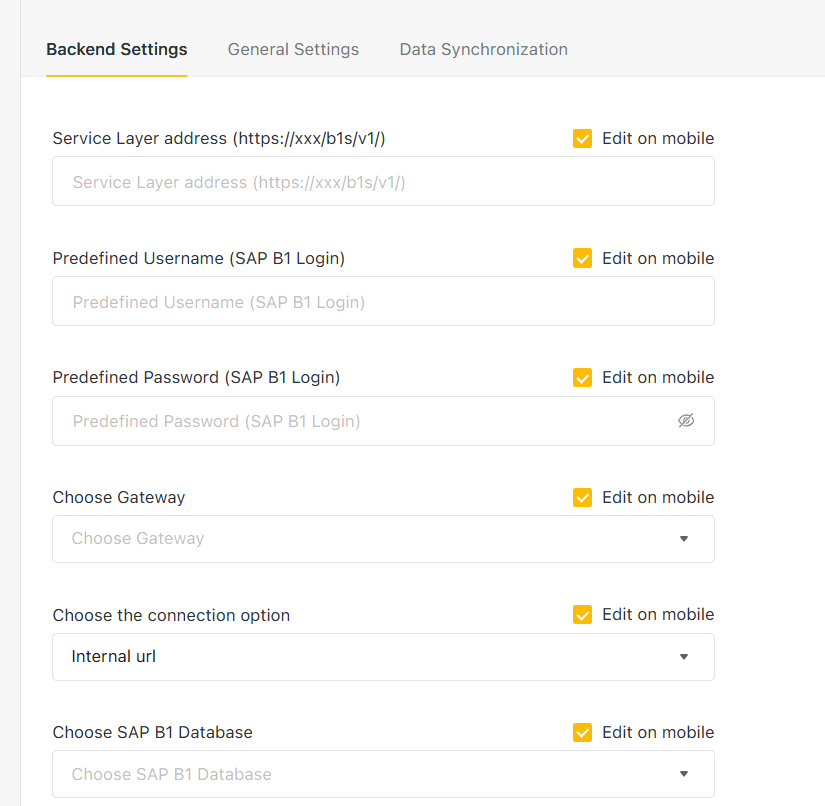
Task: Uncheck Edit on mobile for SAP B1 Database
Action: tap(583, 733)
